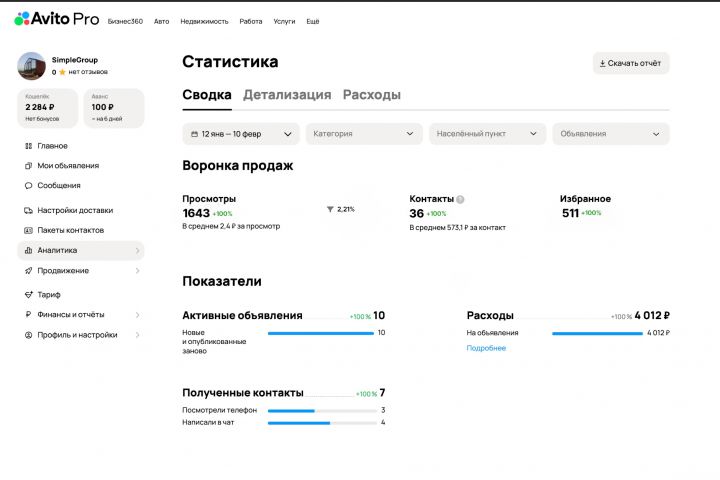Expand the Продвижение chevron
Screen dimensions: 720x480
click(138, 271)
